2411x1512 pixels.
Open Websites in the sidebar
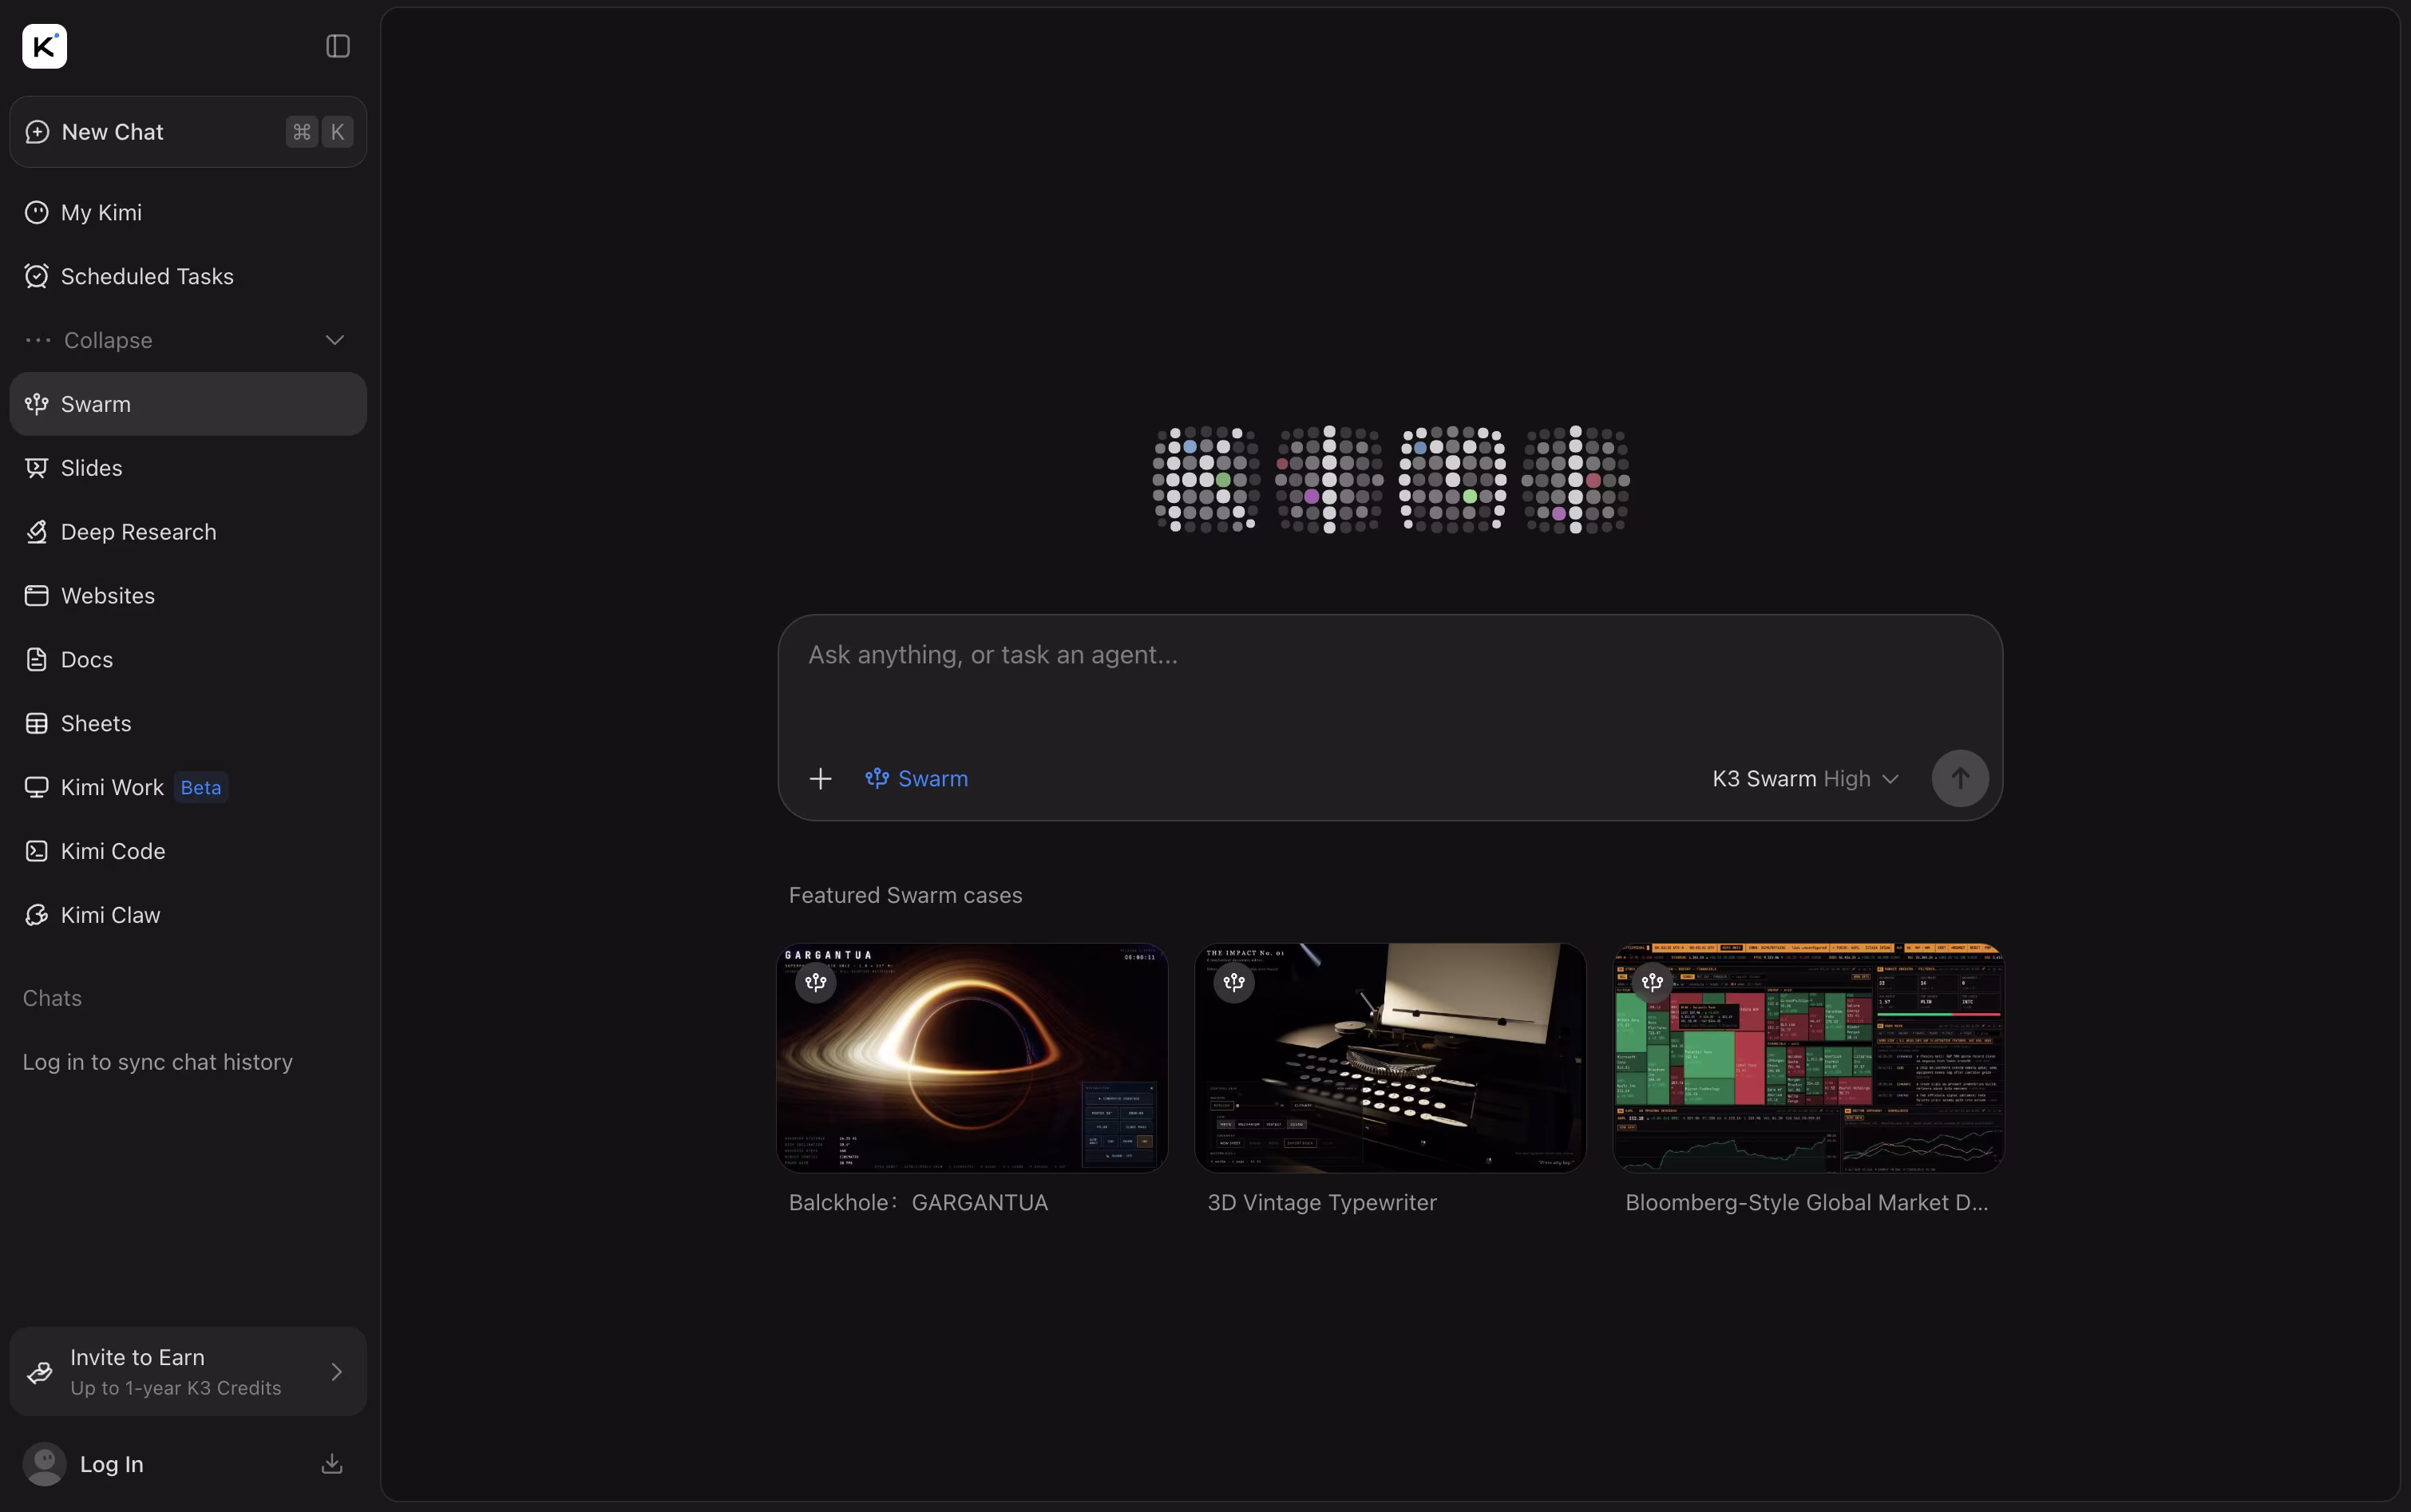(x=188, y=596)
